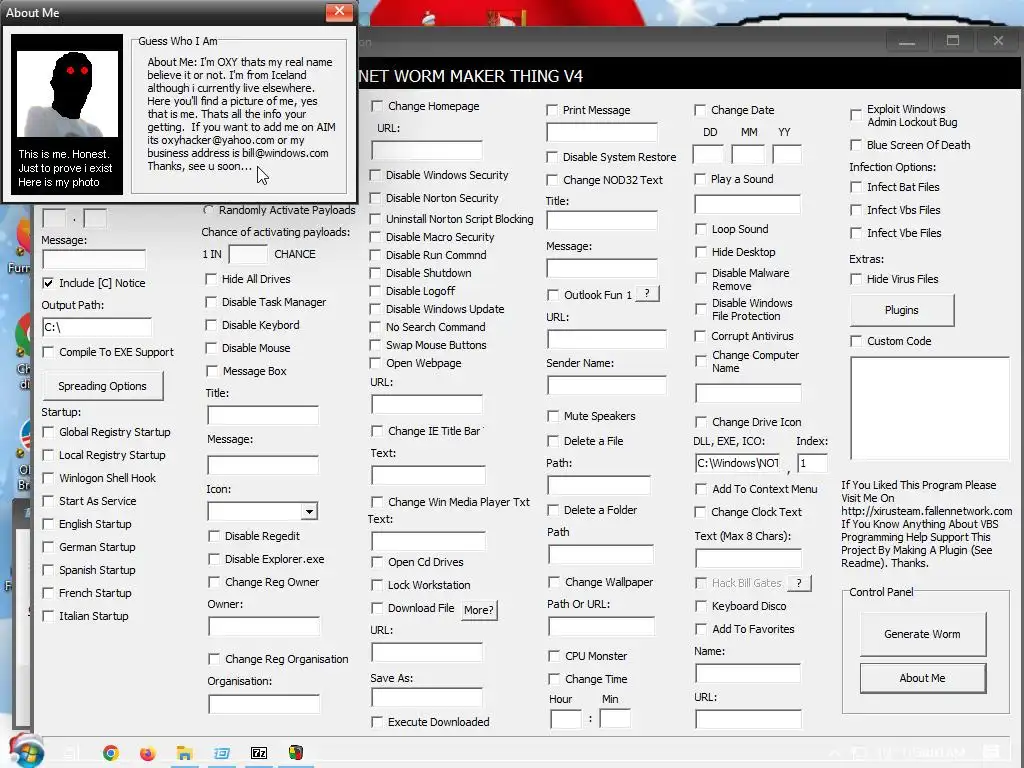
Task: Check Disable Shutdown
Action: pos(375,273)
